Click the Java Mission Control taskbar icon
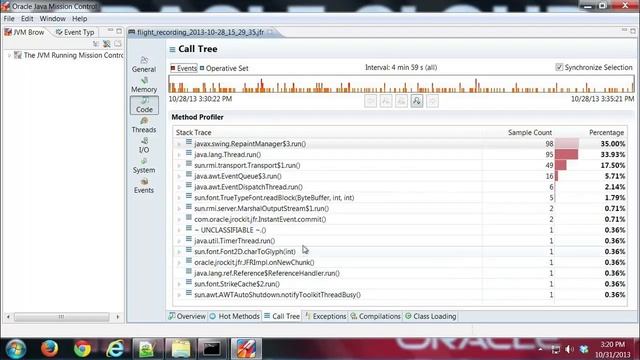The height and width of the screenshot is (360, 640). (246, 349)
